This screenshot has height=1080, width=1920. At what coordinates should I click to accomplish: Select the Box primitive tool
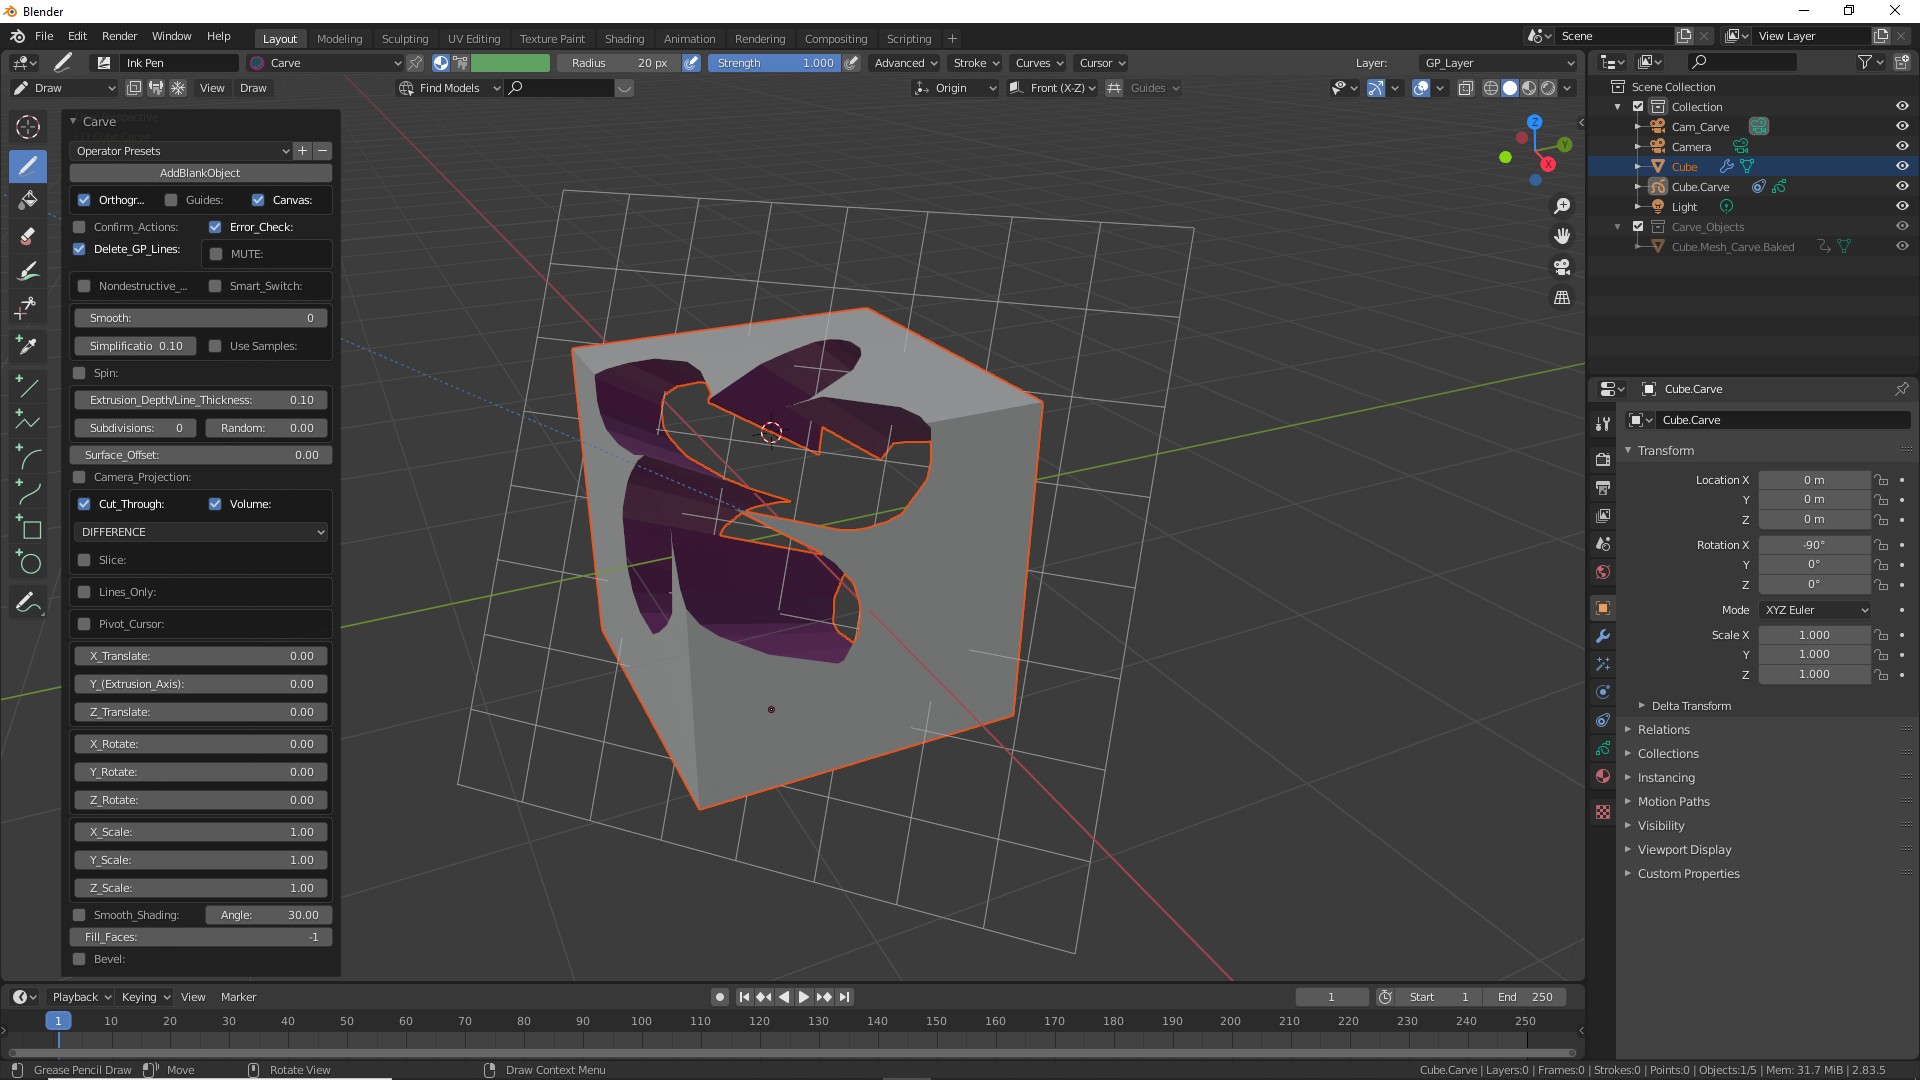click(x=28, y=527)
